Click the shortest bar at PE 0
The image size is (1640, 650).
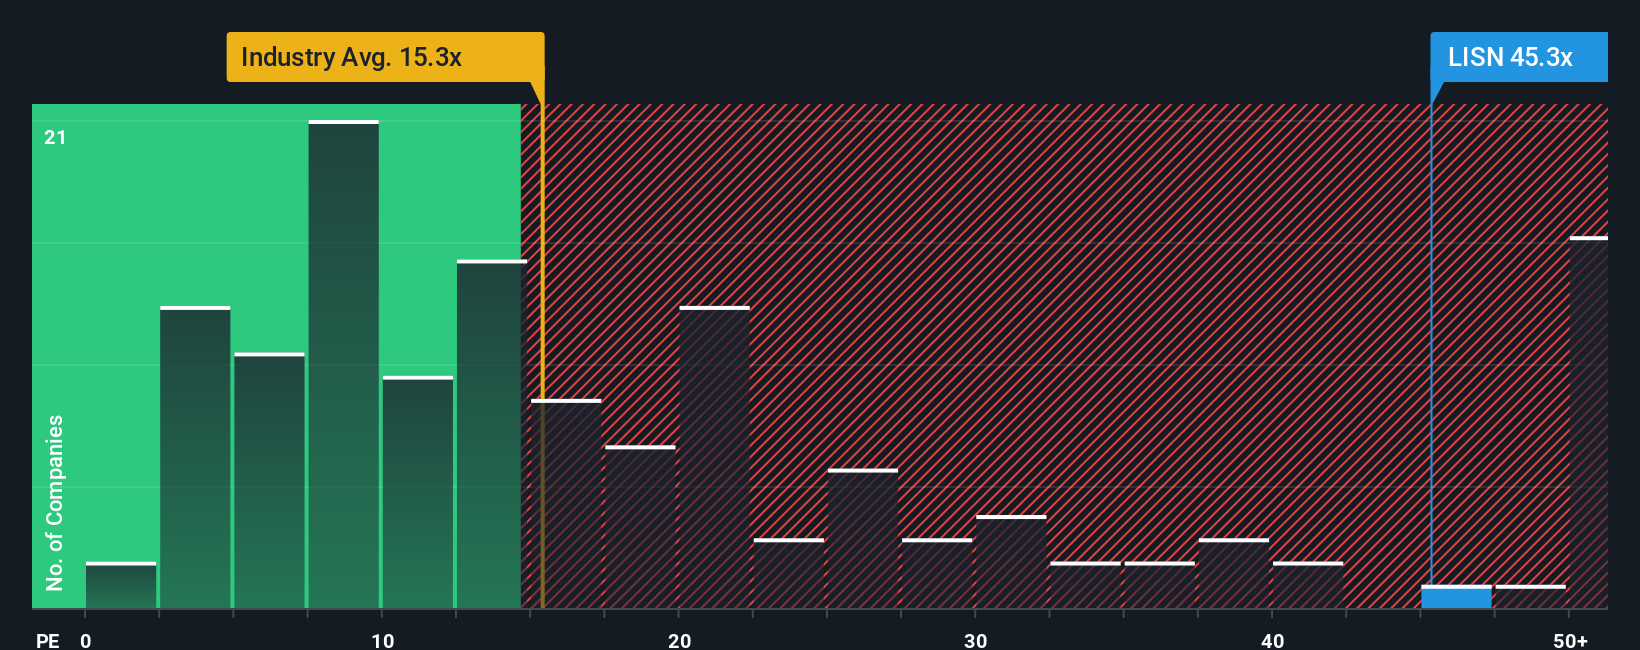121,586
